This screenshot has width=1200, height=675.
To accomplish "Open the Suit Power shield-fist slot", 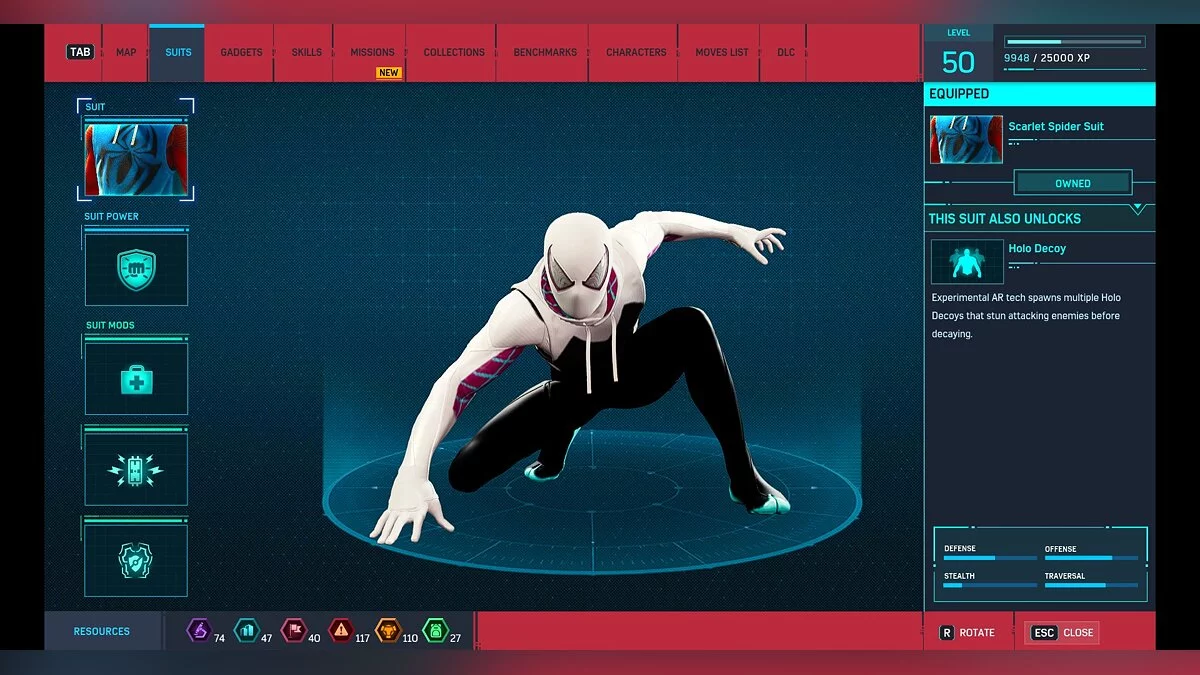I will click(136, 270).
